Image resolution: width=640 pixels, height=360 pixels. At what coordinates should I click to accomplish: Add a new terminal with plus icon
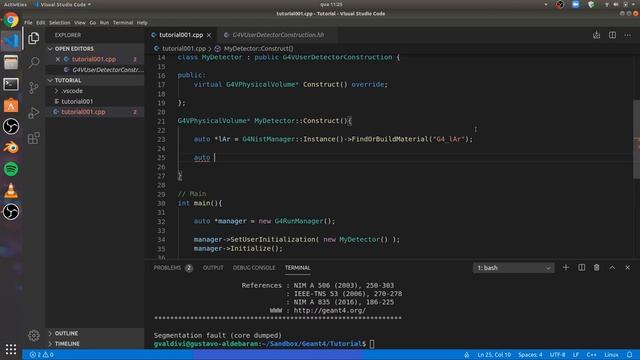pyautogui.click(x=566, y=268)
